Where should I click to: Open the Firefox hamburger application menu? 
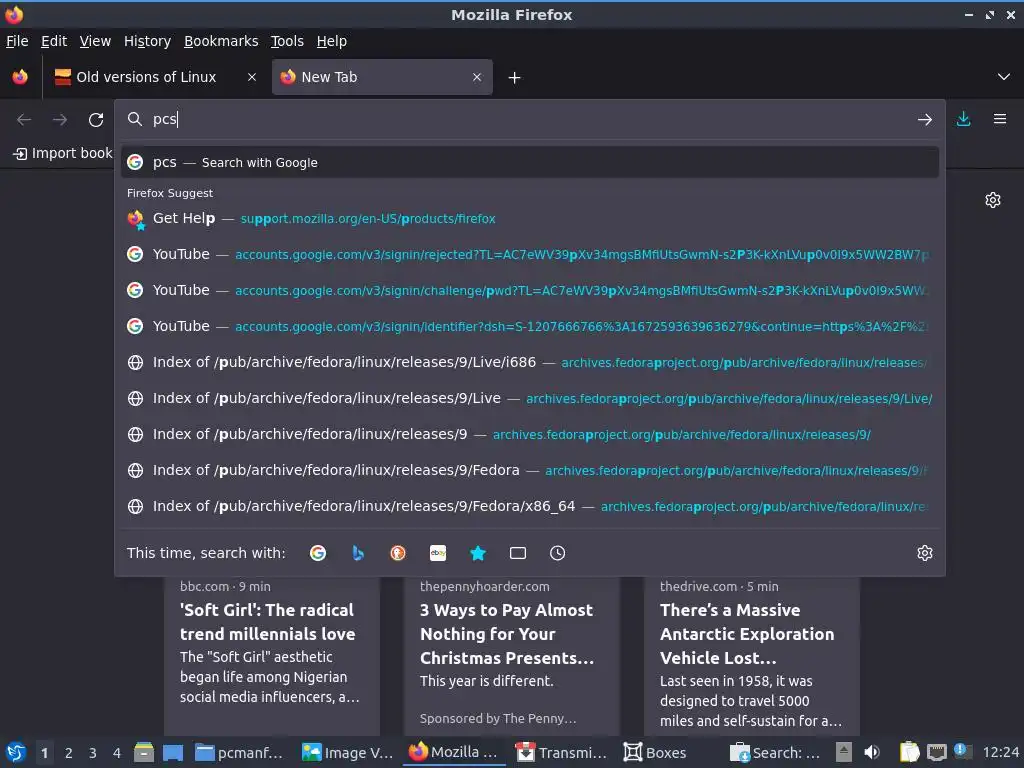point(999,119)
